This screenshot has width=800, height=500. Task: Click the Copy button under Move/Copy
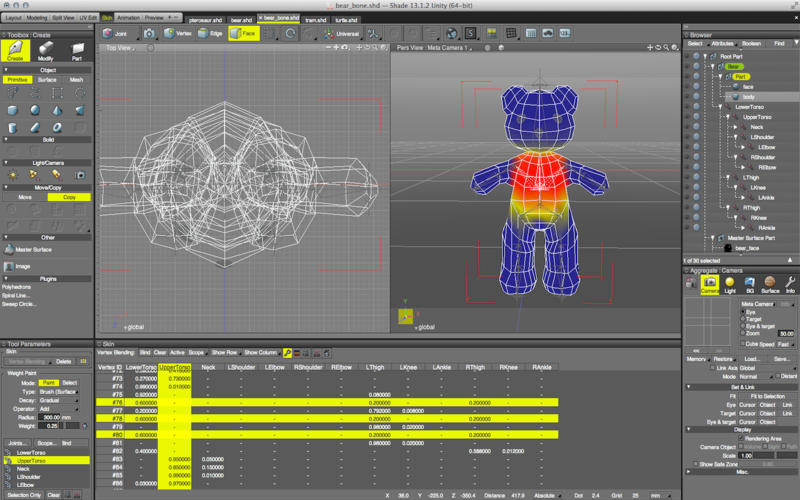pyautogui.click(x=69, y=197)
